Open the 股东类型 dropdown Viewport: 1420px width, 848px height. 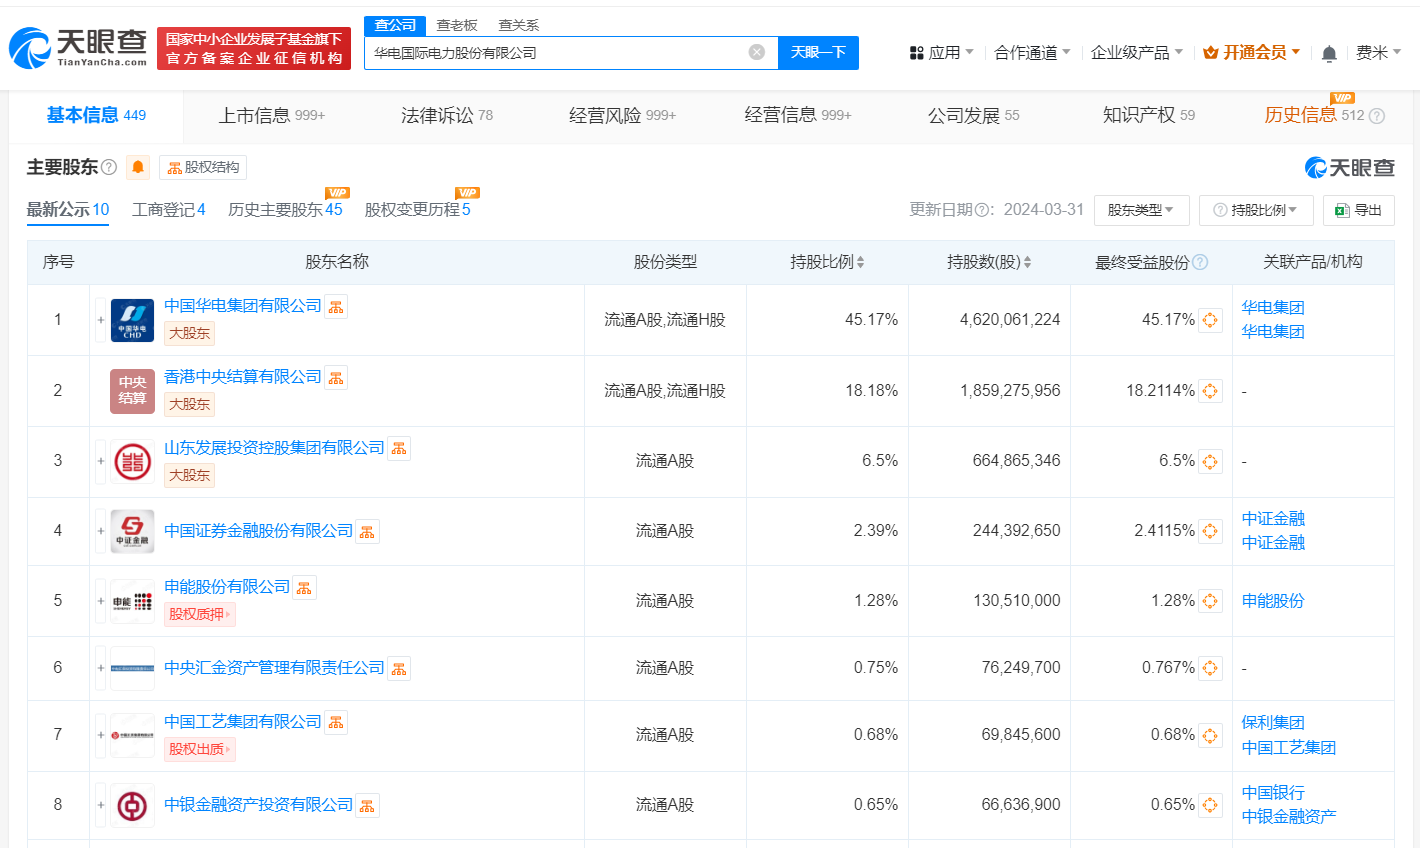pyautogui.click(x=1141, y=210)
